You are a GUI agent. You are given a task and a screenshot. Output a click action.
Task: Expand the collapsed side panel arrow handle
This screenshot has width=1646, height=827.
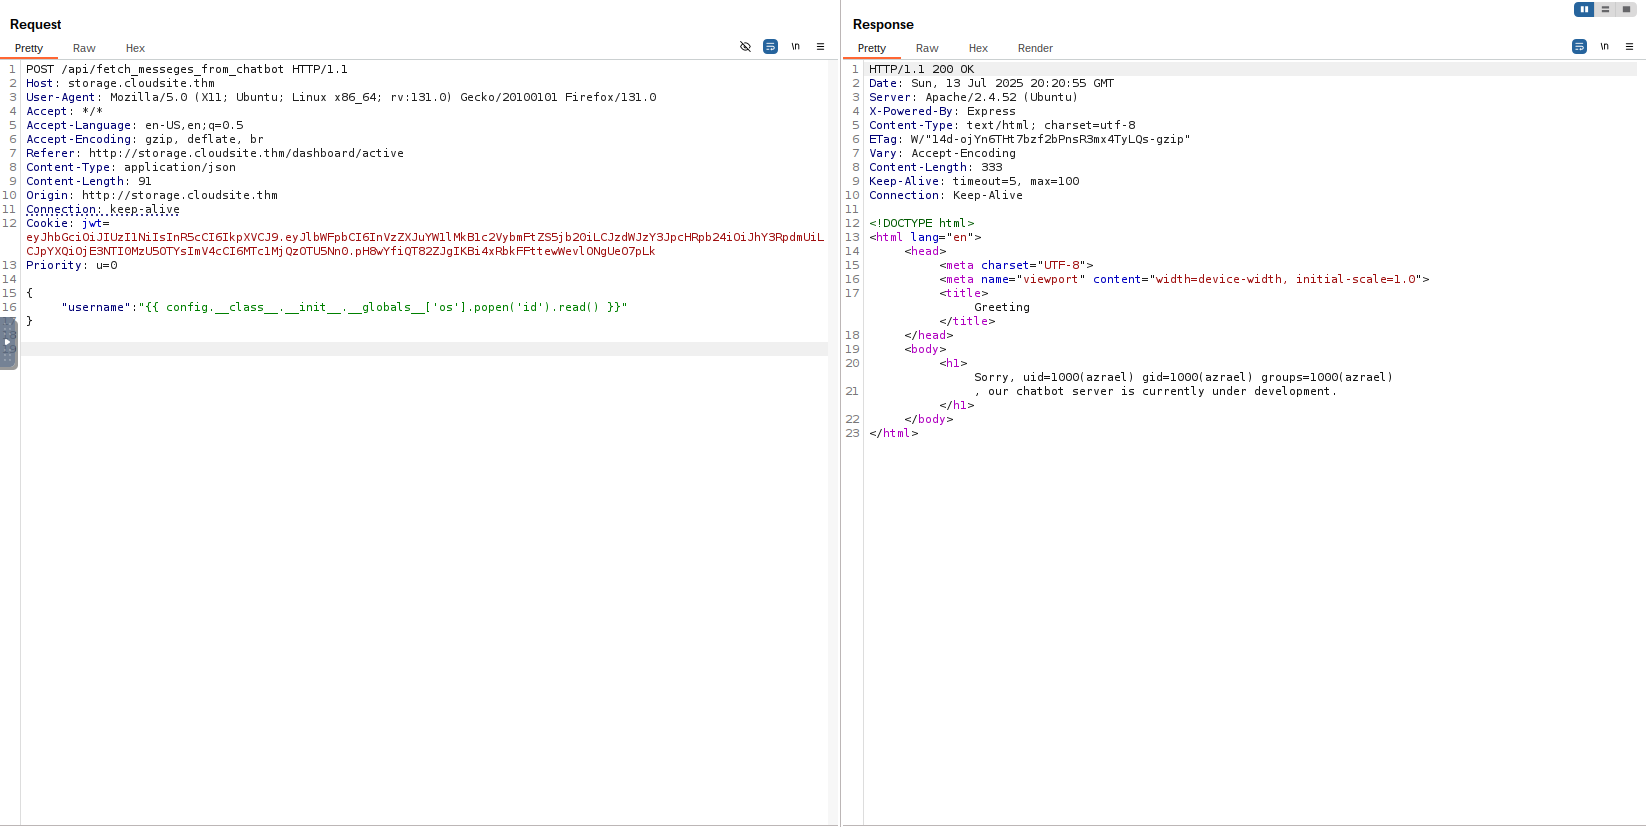(x=8, y=343)
